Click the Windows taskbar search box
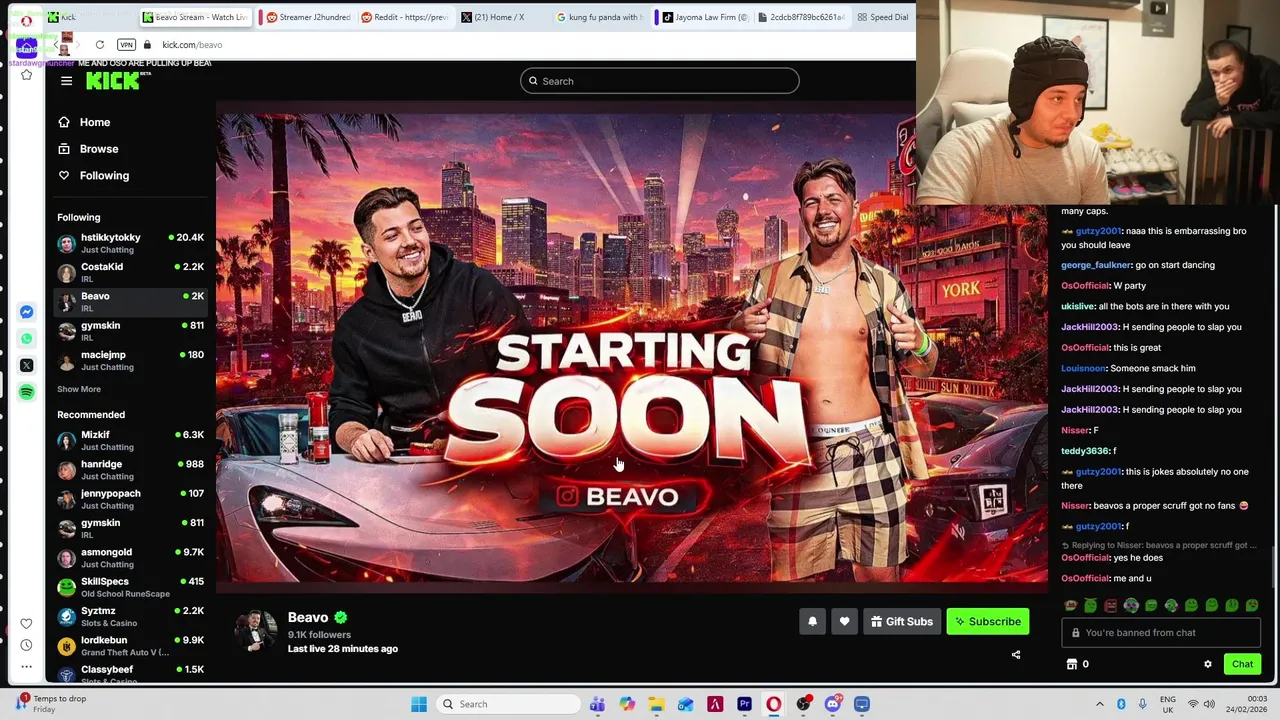 point(507,704)
